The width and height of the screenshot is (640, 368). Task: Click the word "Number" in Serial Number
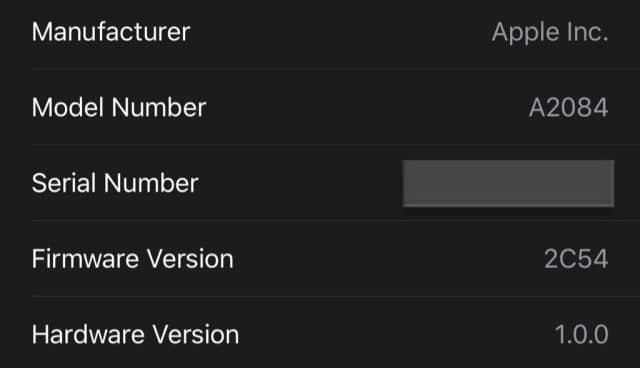click(x=151, y=183)
